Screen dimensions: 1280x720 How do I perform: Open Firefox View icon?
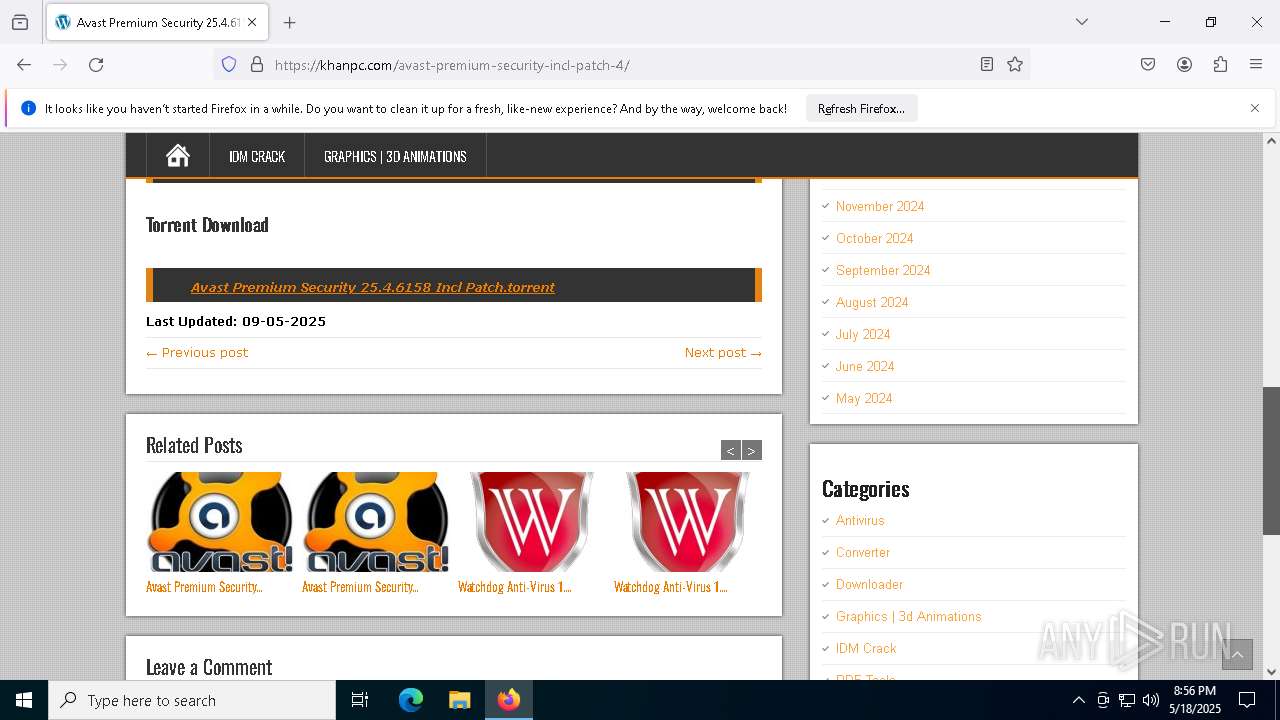coord(20,22)
